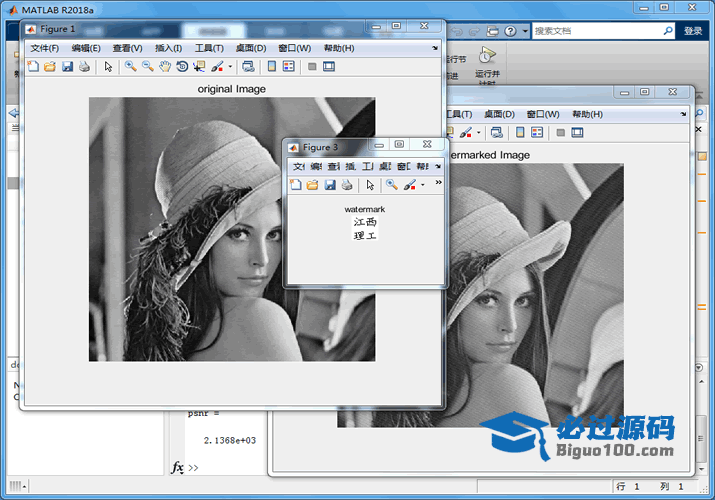
Task: Activate Zoom In tool in Figure 3
Action: point(392,185)
